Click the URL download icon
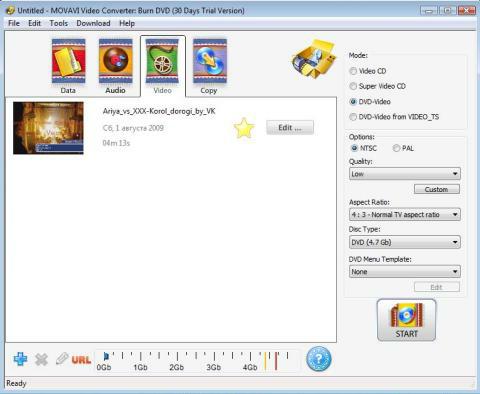 81,360
